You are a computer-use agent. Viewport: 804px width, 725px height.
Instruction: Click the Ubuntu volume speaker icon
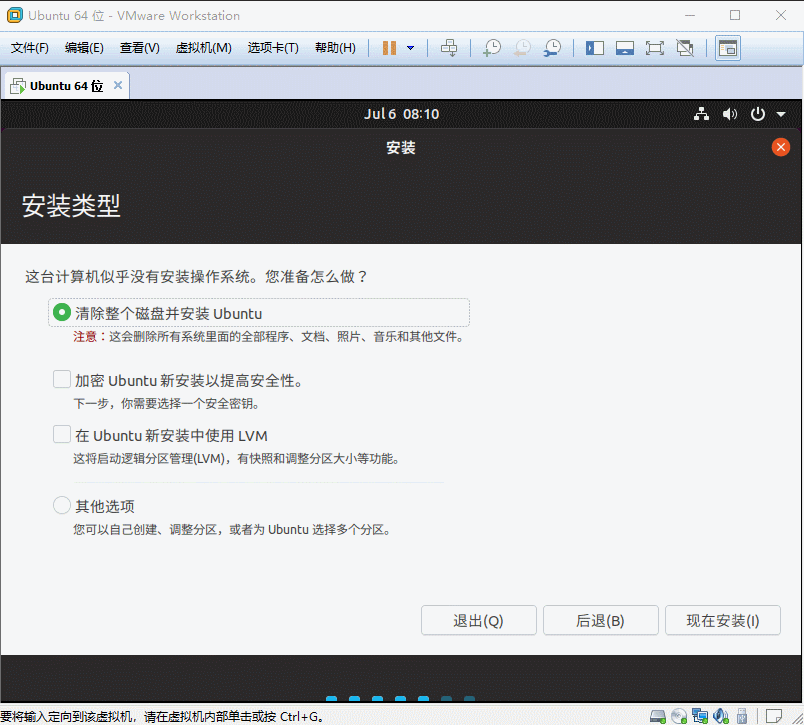pyautogui.click(x=730, y=115)
